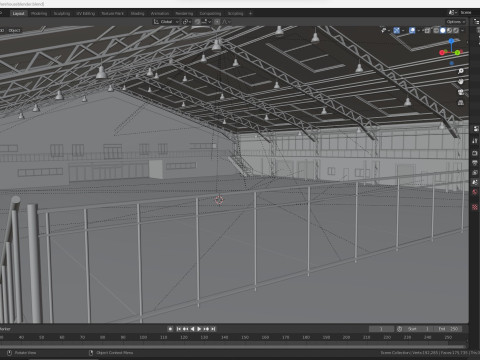Image resolution: width=480 pixels, height=360 pixels.
Task: Select rendered viewport shading
Action: point(456,30)
